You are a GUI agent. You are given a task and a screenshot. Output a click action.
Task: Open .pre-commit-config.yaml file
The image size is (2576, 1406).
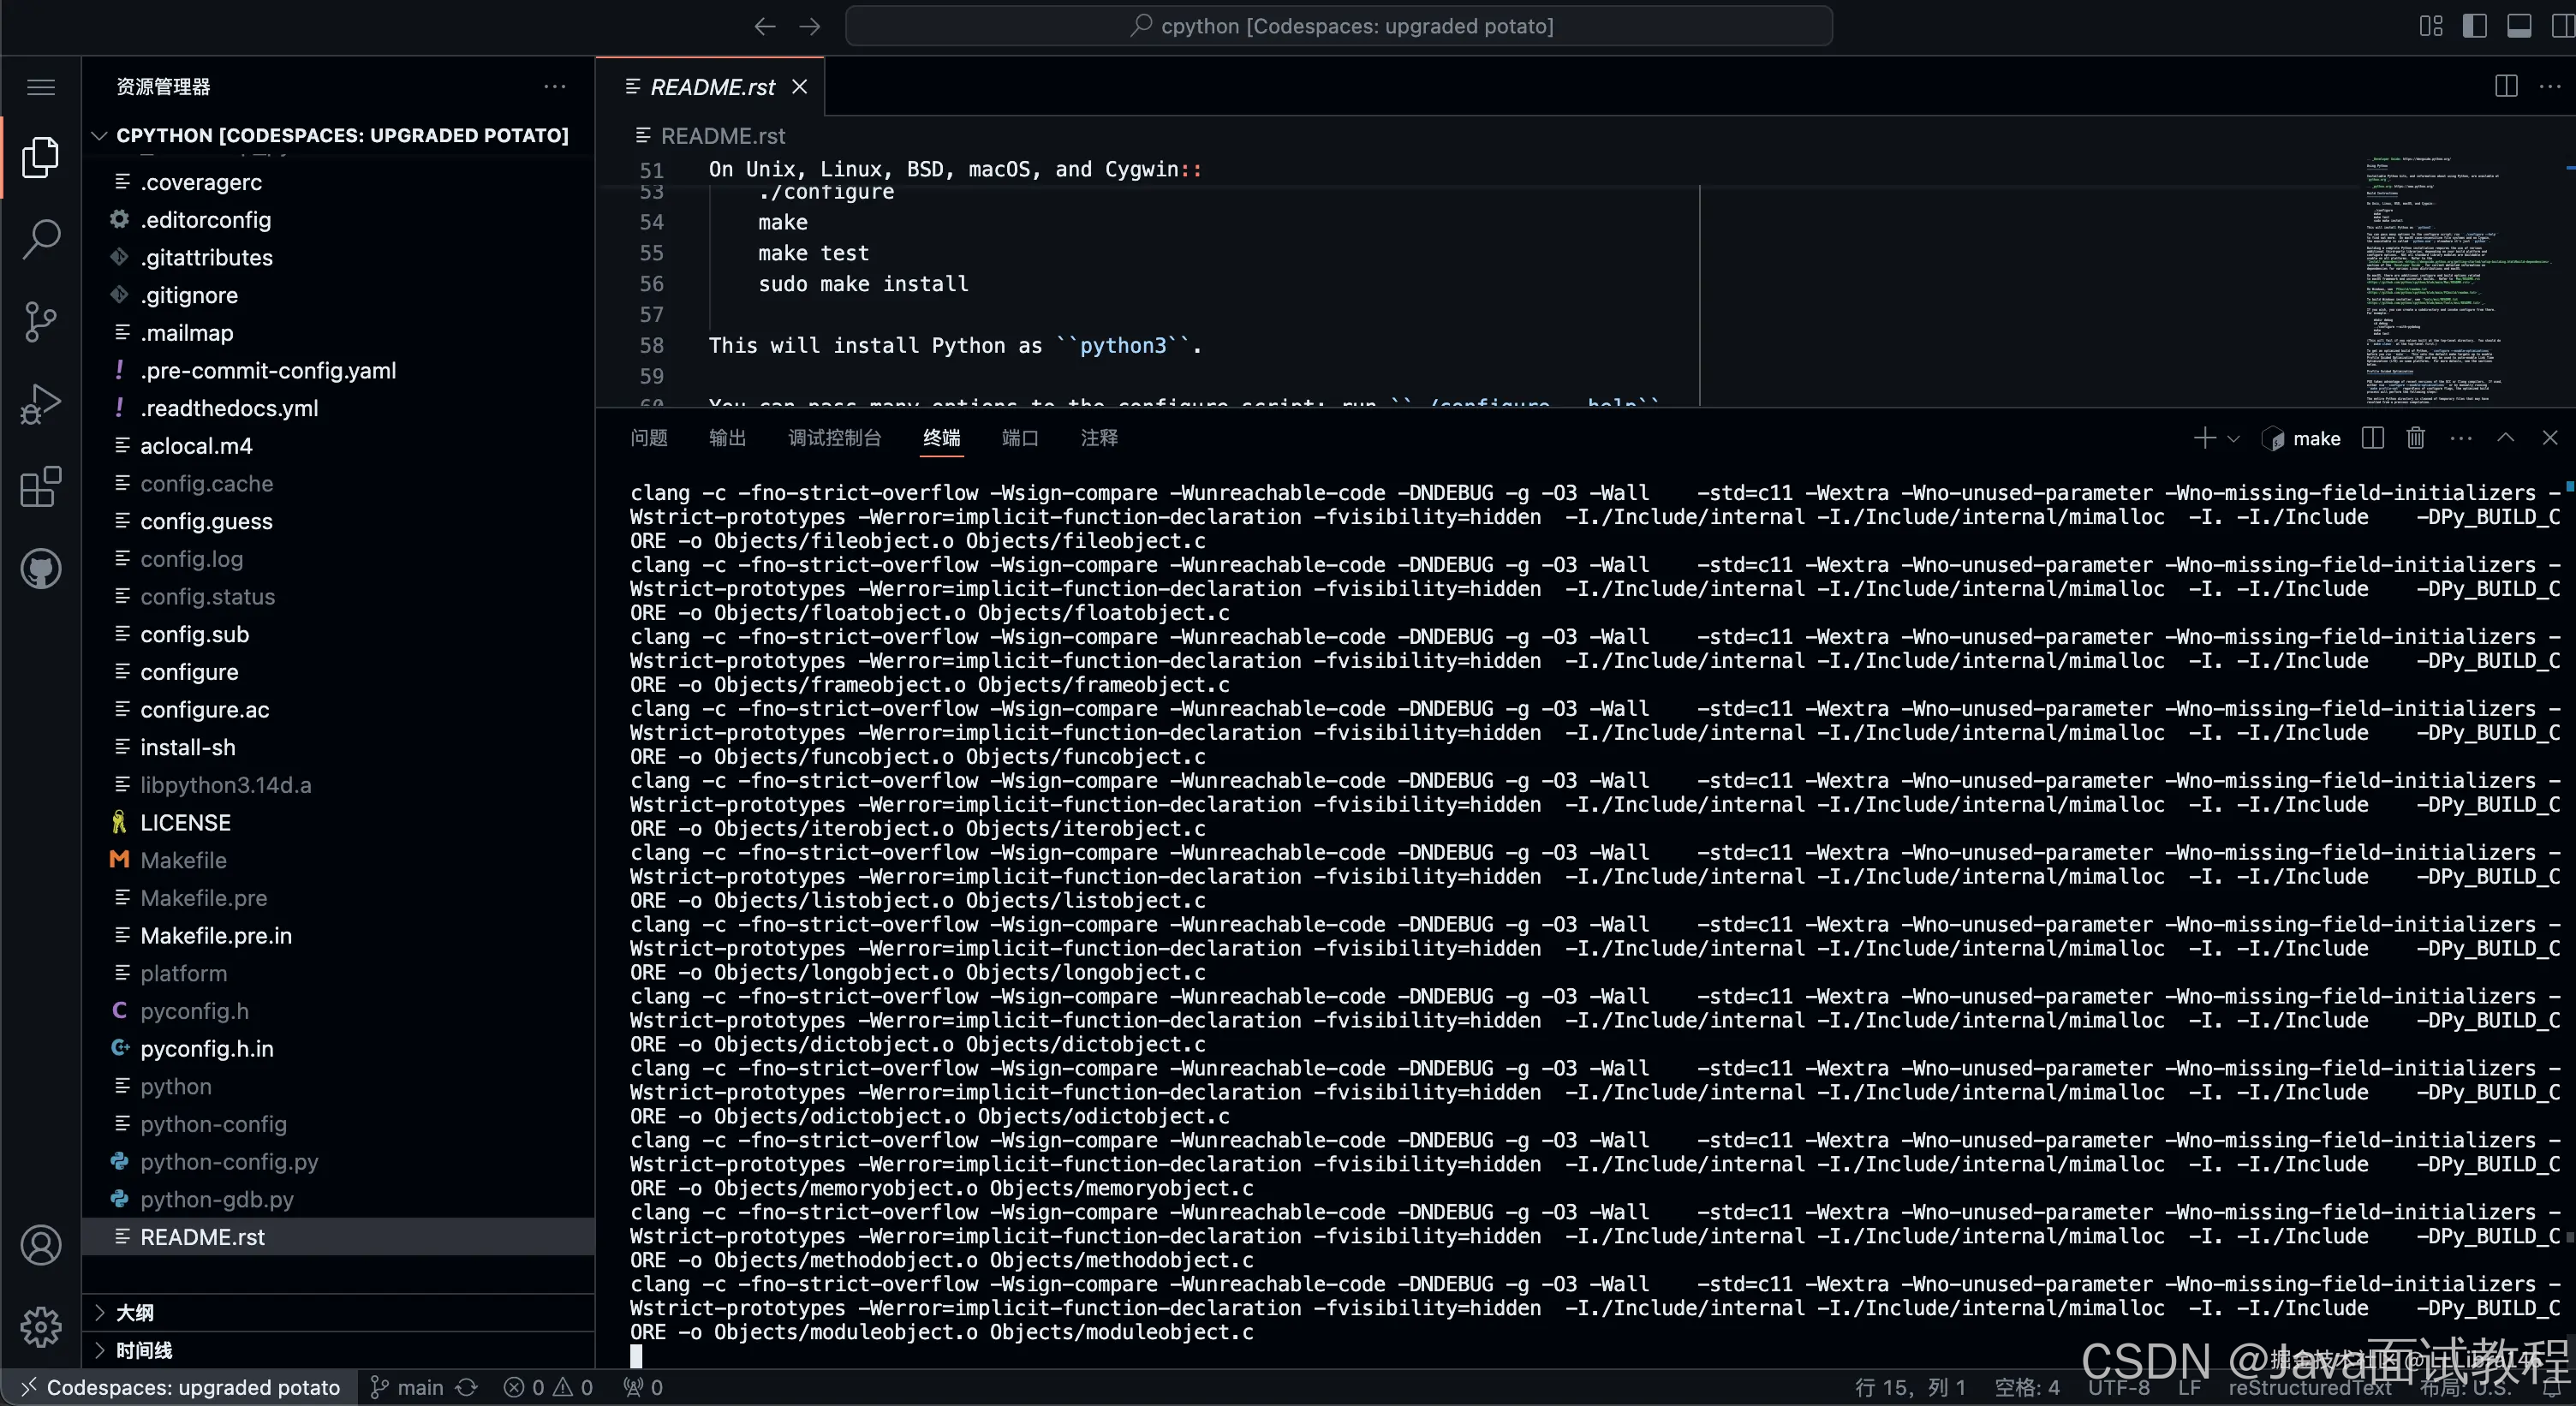coord(340,371)
